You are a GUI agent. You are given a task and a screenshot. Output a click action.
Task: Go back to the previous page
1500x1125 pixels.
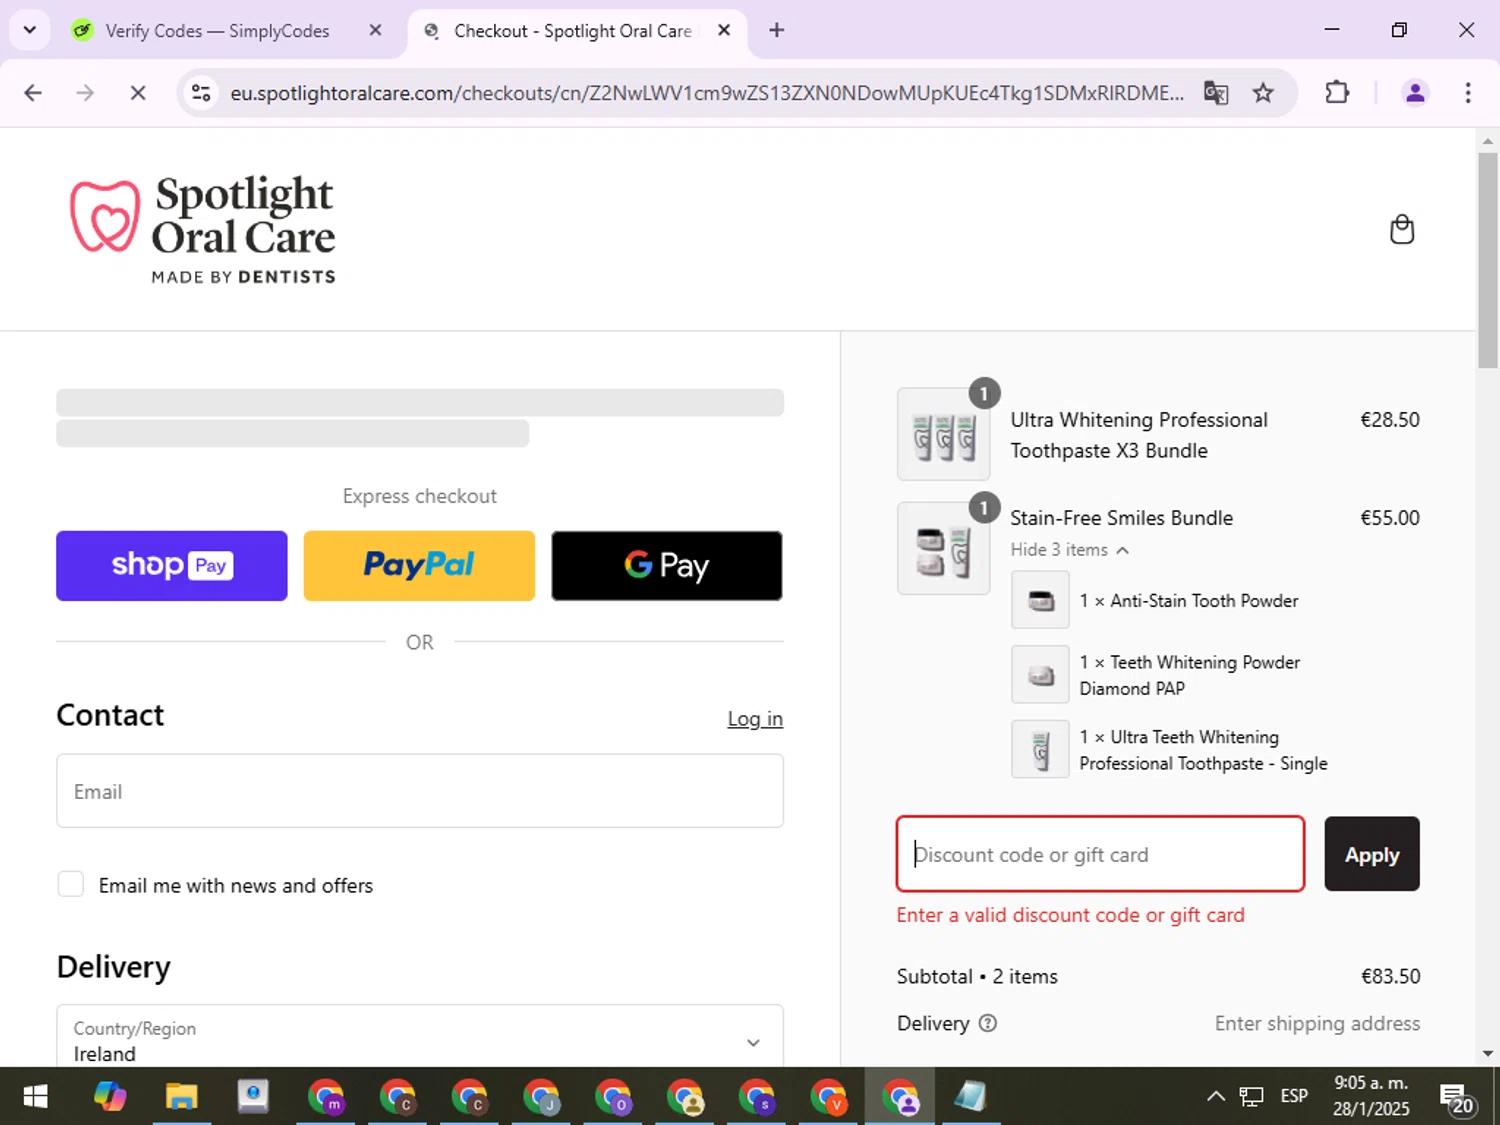coord(33,93)
